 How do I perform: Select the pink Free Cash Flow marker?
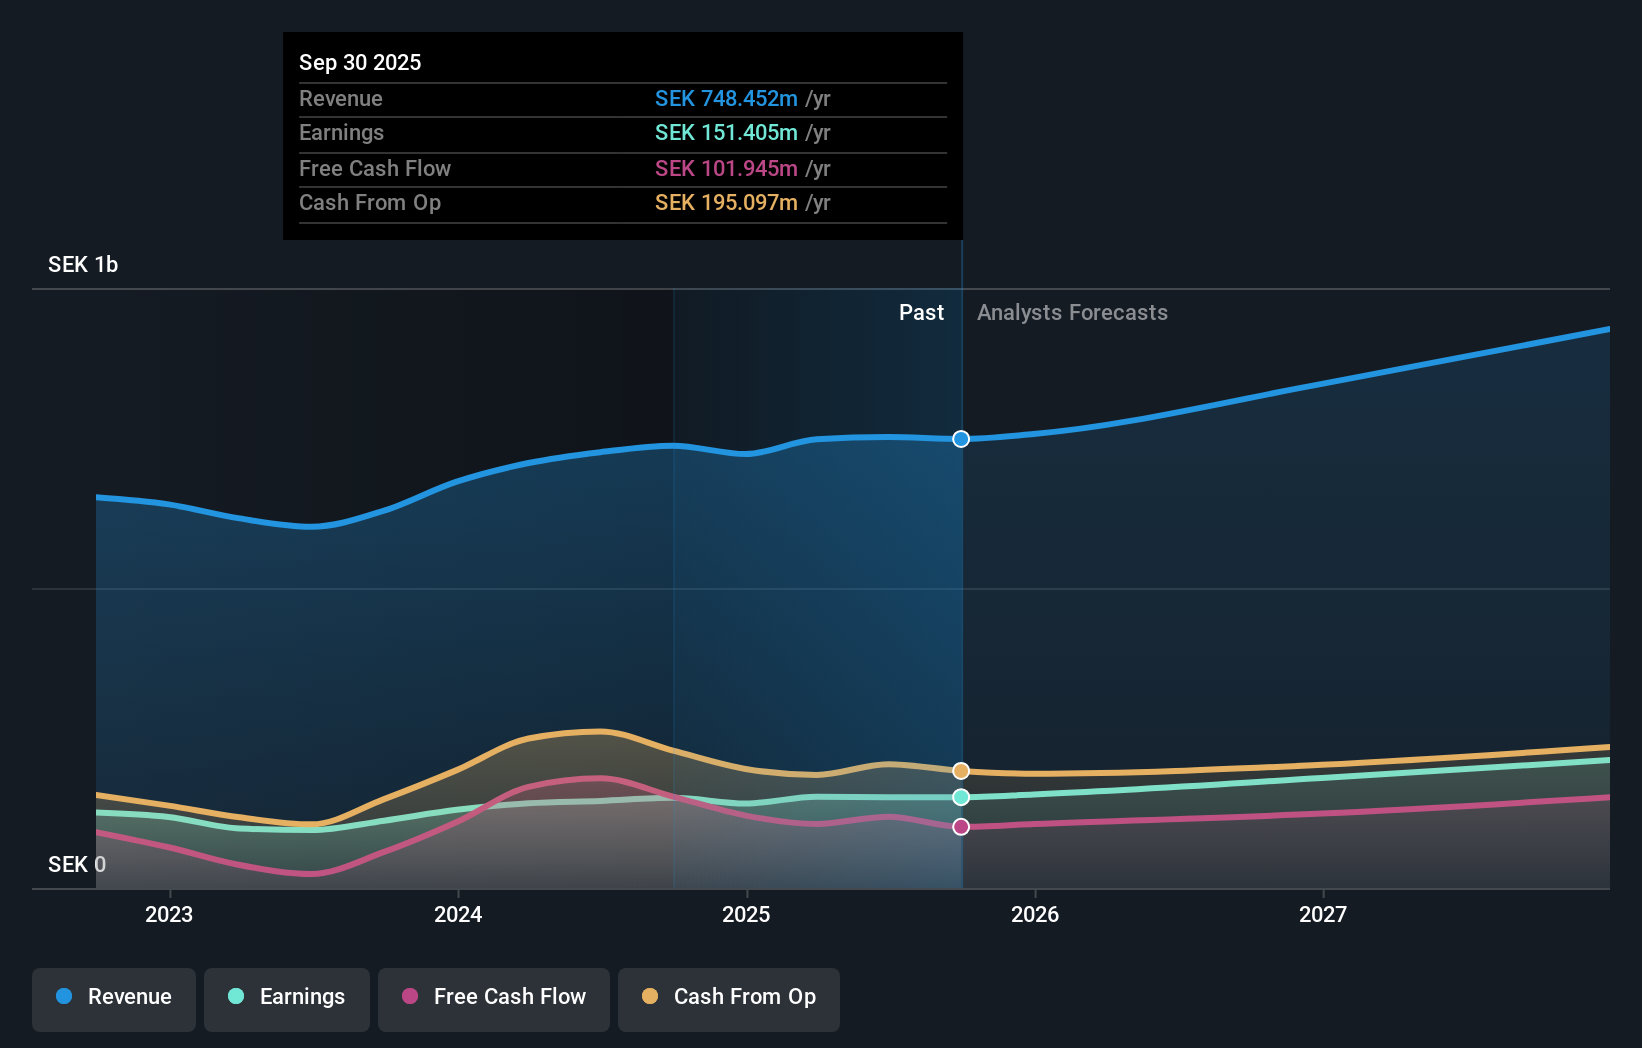pyautogui.click(x=960, y=825)
